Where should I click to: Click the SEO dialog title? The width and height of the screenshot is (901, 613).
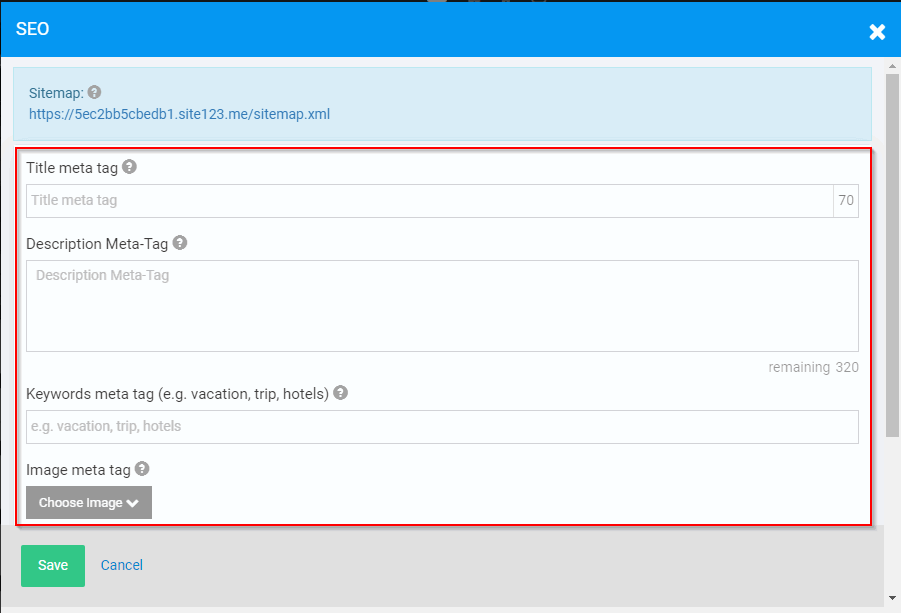tap(32, 29)
